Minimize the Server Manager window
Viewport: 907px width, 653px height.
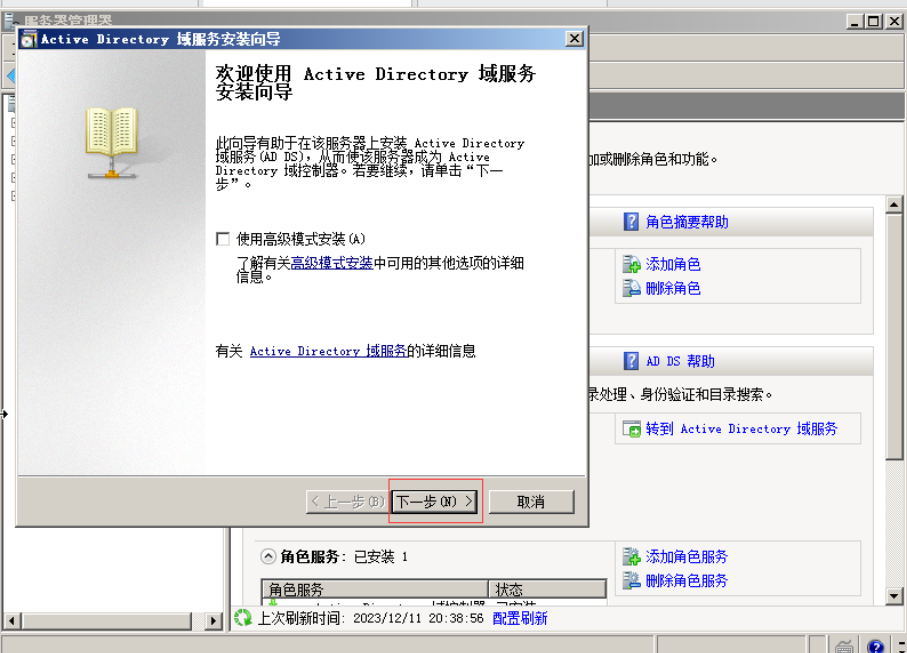click(x=856, y=21)
